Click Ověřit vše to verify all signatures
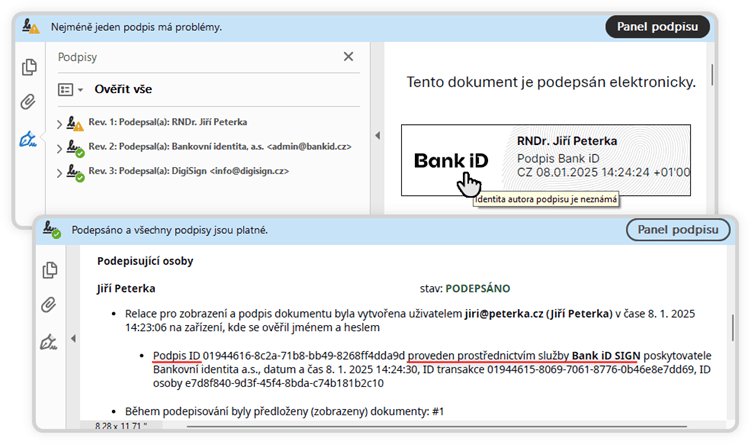The width and height of the screenshot is (755, 448). [x=123, y=89]
